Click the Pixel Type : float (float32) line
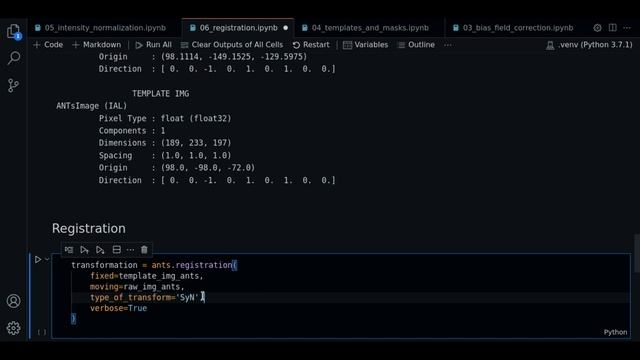 tap(165, 118)
